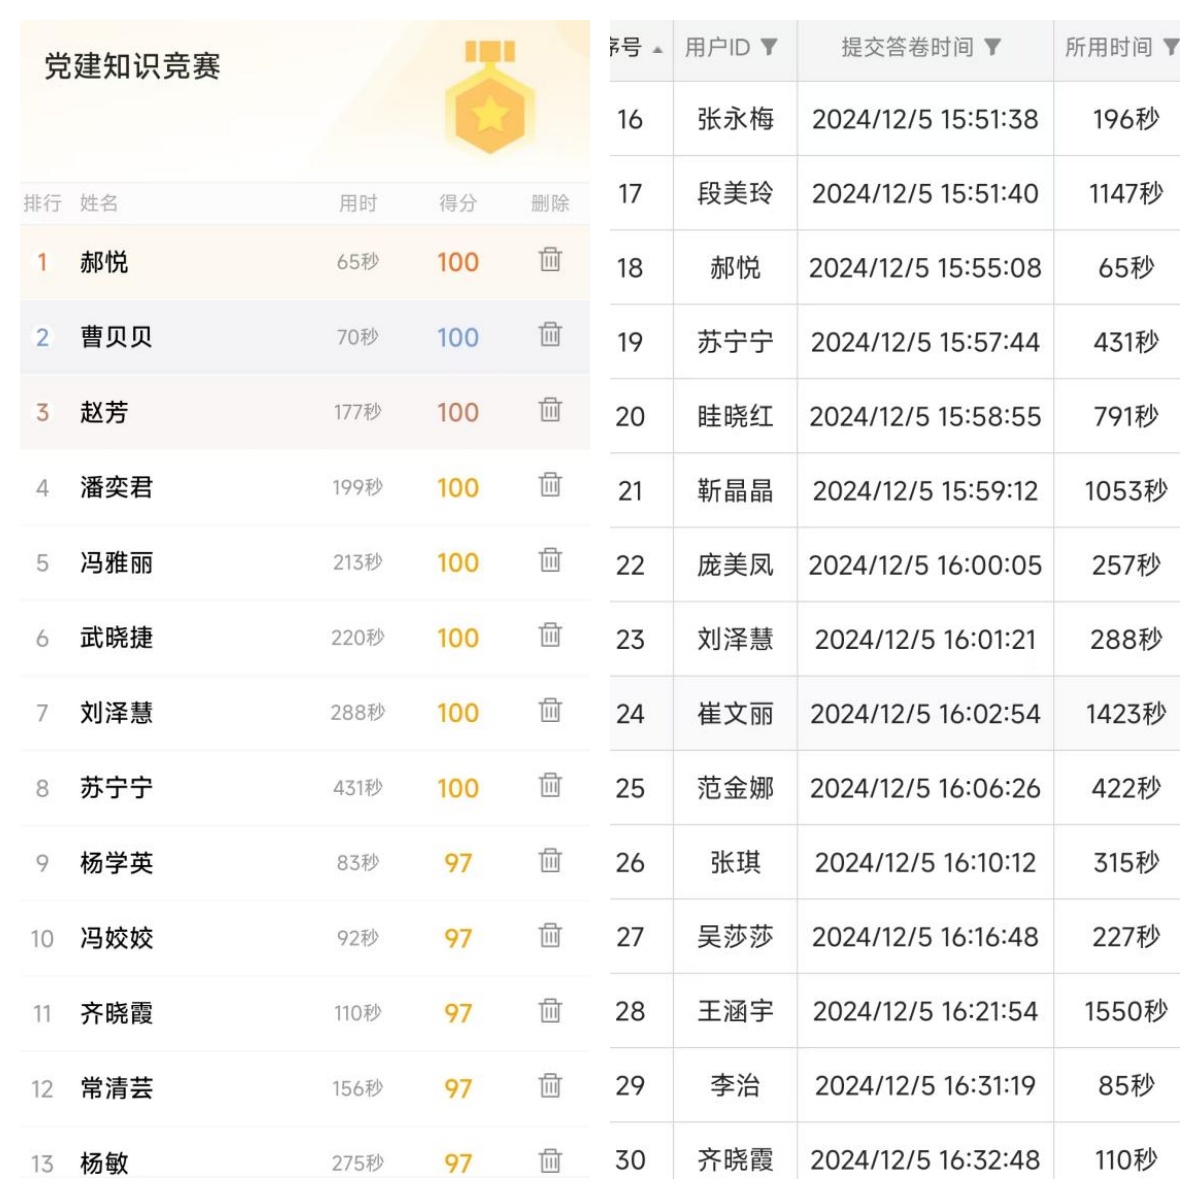Click the 得分 column header

(x=458, y=203)
